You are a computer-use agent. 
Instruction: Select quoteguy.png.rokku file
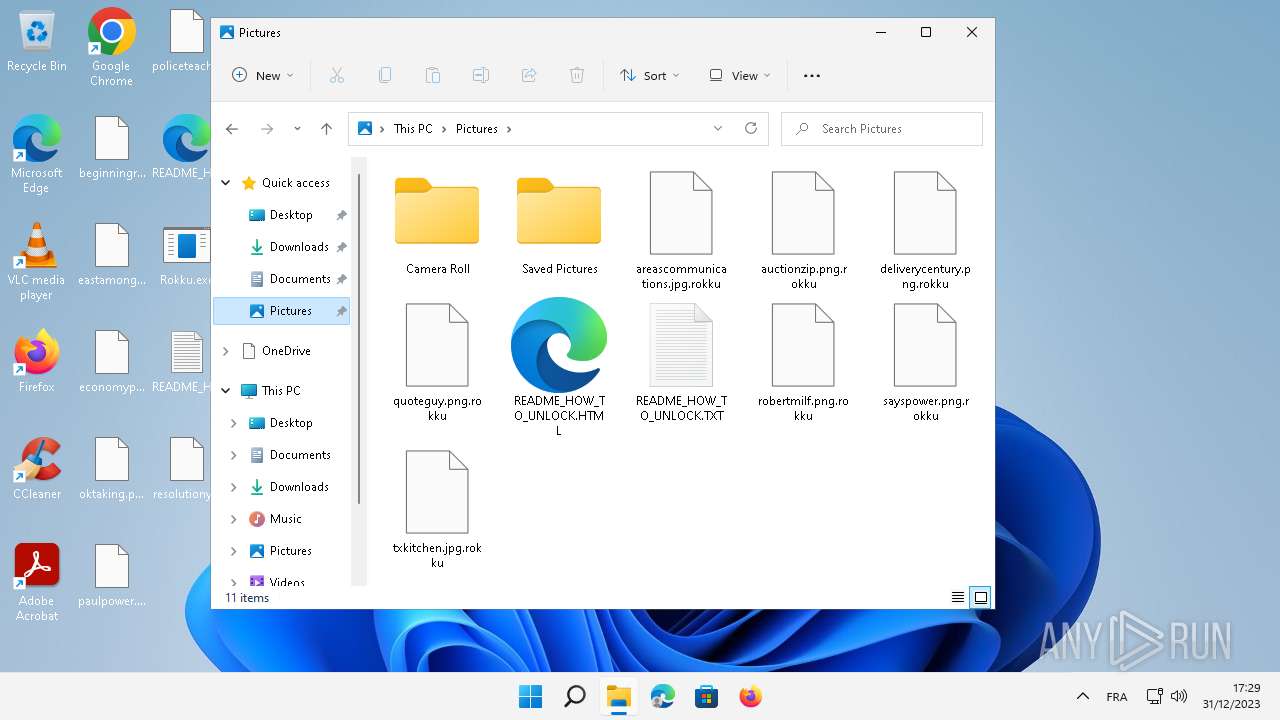point(437,362)
